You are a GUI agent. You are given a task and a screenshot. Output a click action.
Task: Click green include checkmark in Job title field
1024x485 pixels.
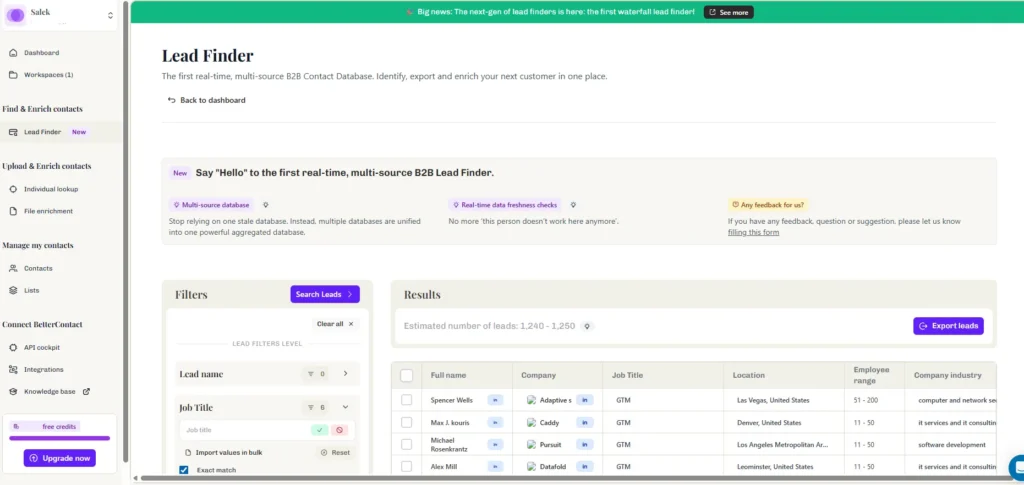pos(319,430)
